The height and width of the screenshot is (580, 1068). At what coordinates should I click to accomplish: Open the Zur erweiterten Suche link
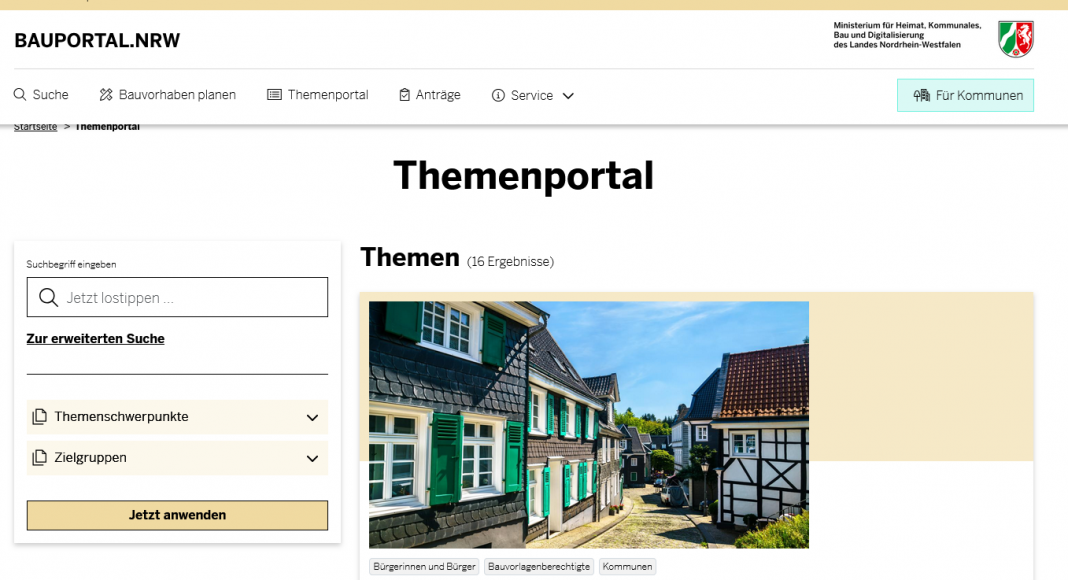coord(95,339)
